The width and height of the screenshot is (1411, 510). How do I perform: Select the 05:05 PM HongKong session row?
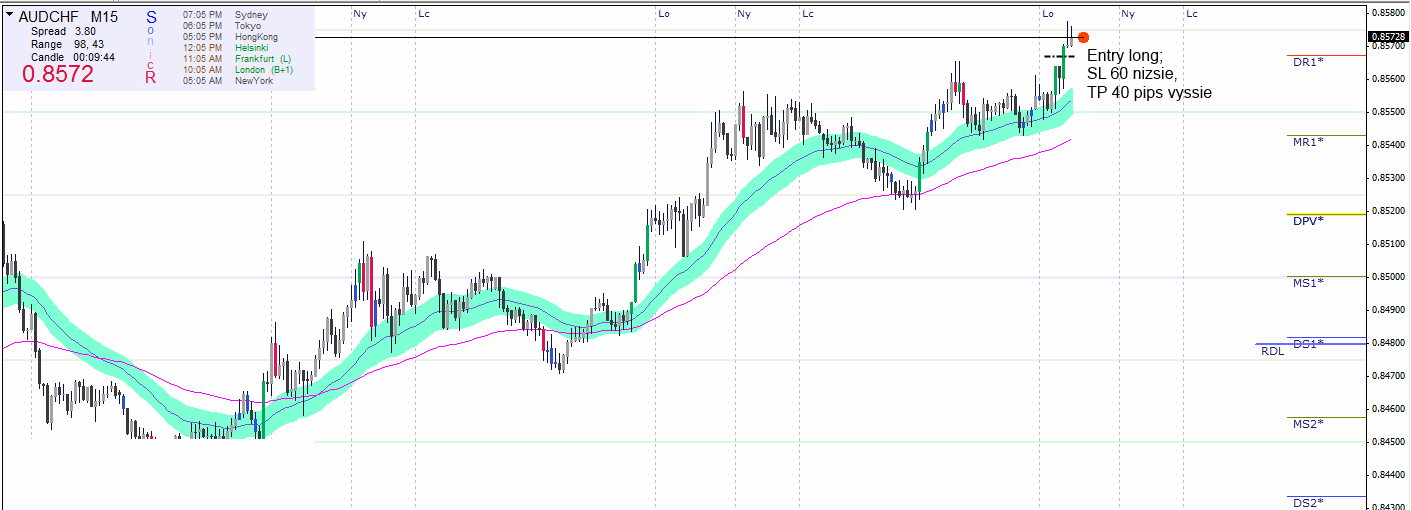coord(232,37)
